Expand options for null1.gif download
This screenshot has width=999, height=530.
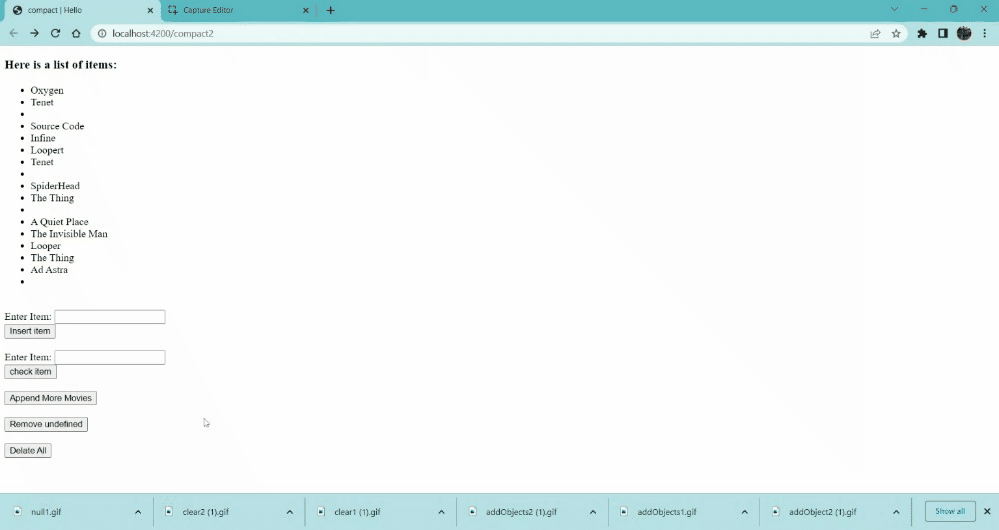(138, 512)
